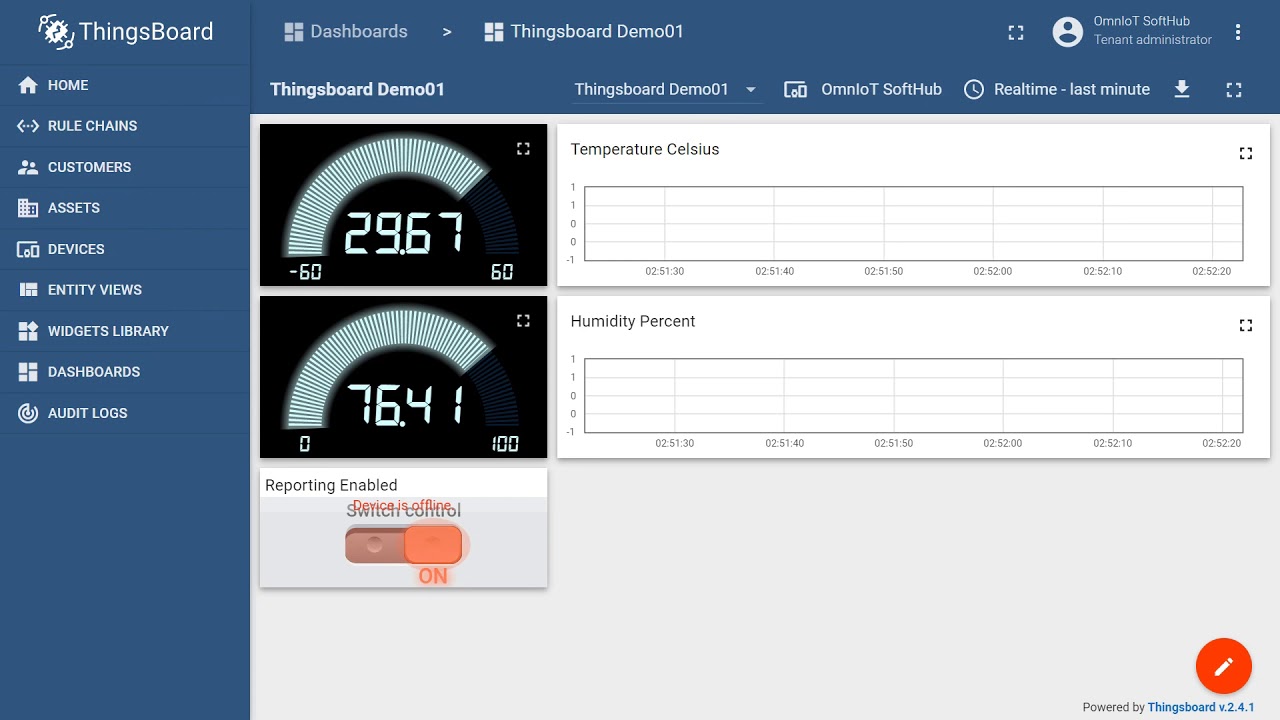Viewport: 1280px width, 720px height.
Task: Fullscreen the temperature gauge widget
Action: (x=523, y=149)
